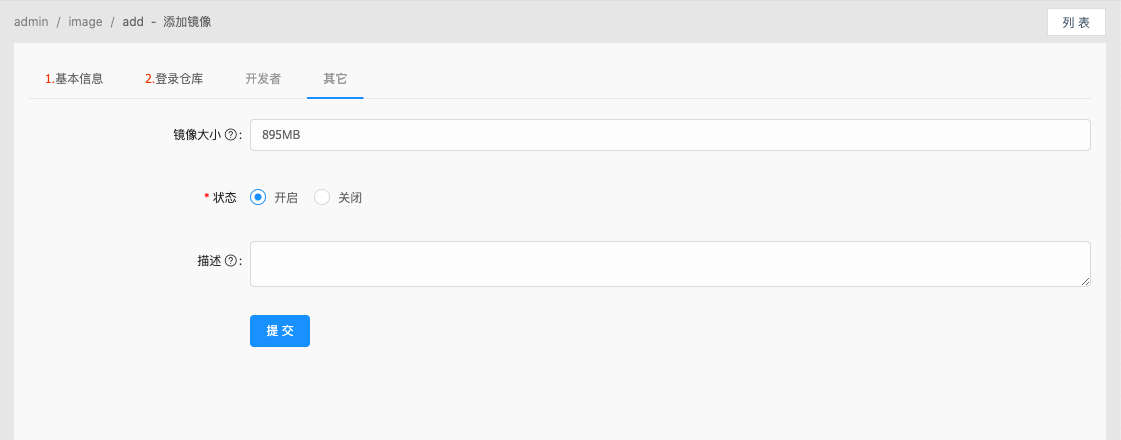Open the 列表 button at top right

tap(1076, 22)
